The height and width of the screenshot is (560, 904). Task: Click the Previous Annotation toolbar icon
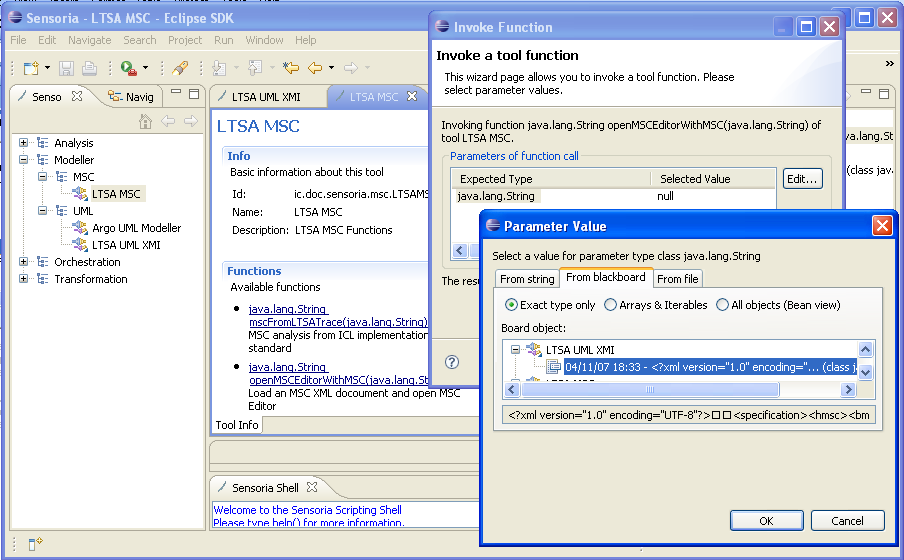click(254, 68)
